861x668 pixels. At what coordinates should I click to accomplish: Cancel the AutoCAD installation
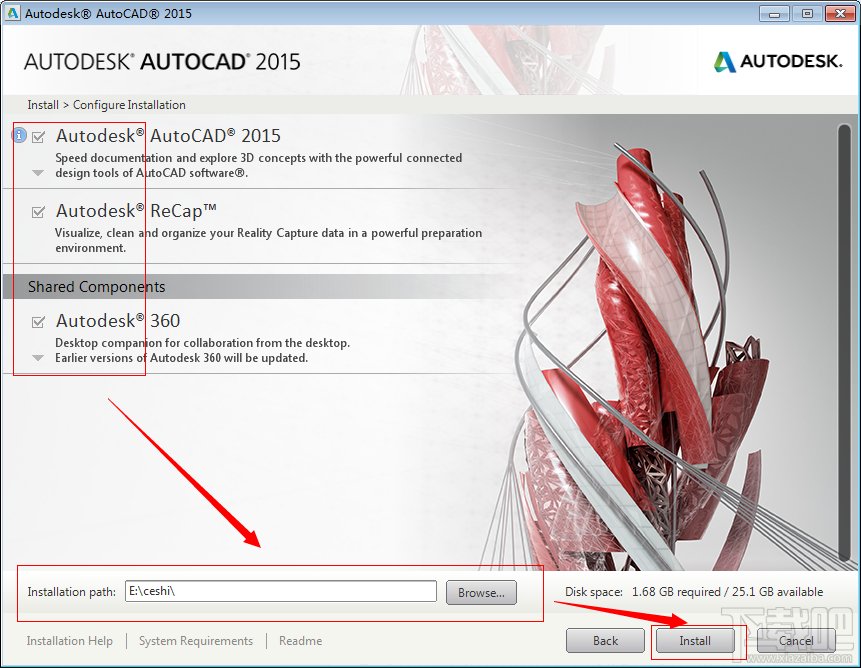(796, 641)
